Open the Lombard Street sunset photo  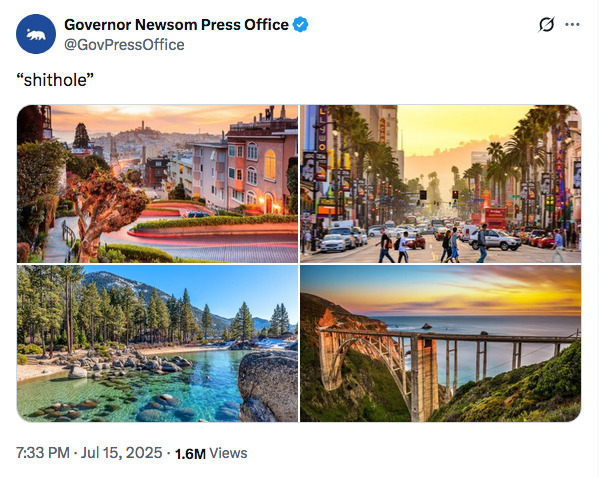(157, 184)
